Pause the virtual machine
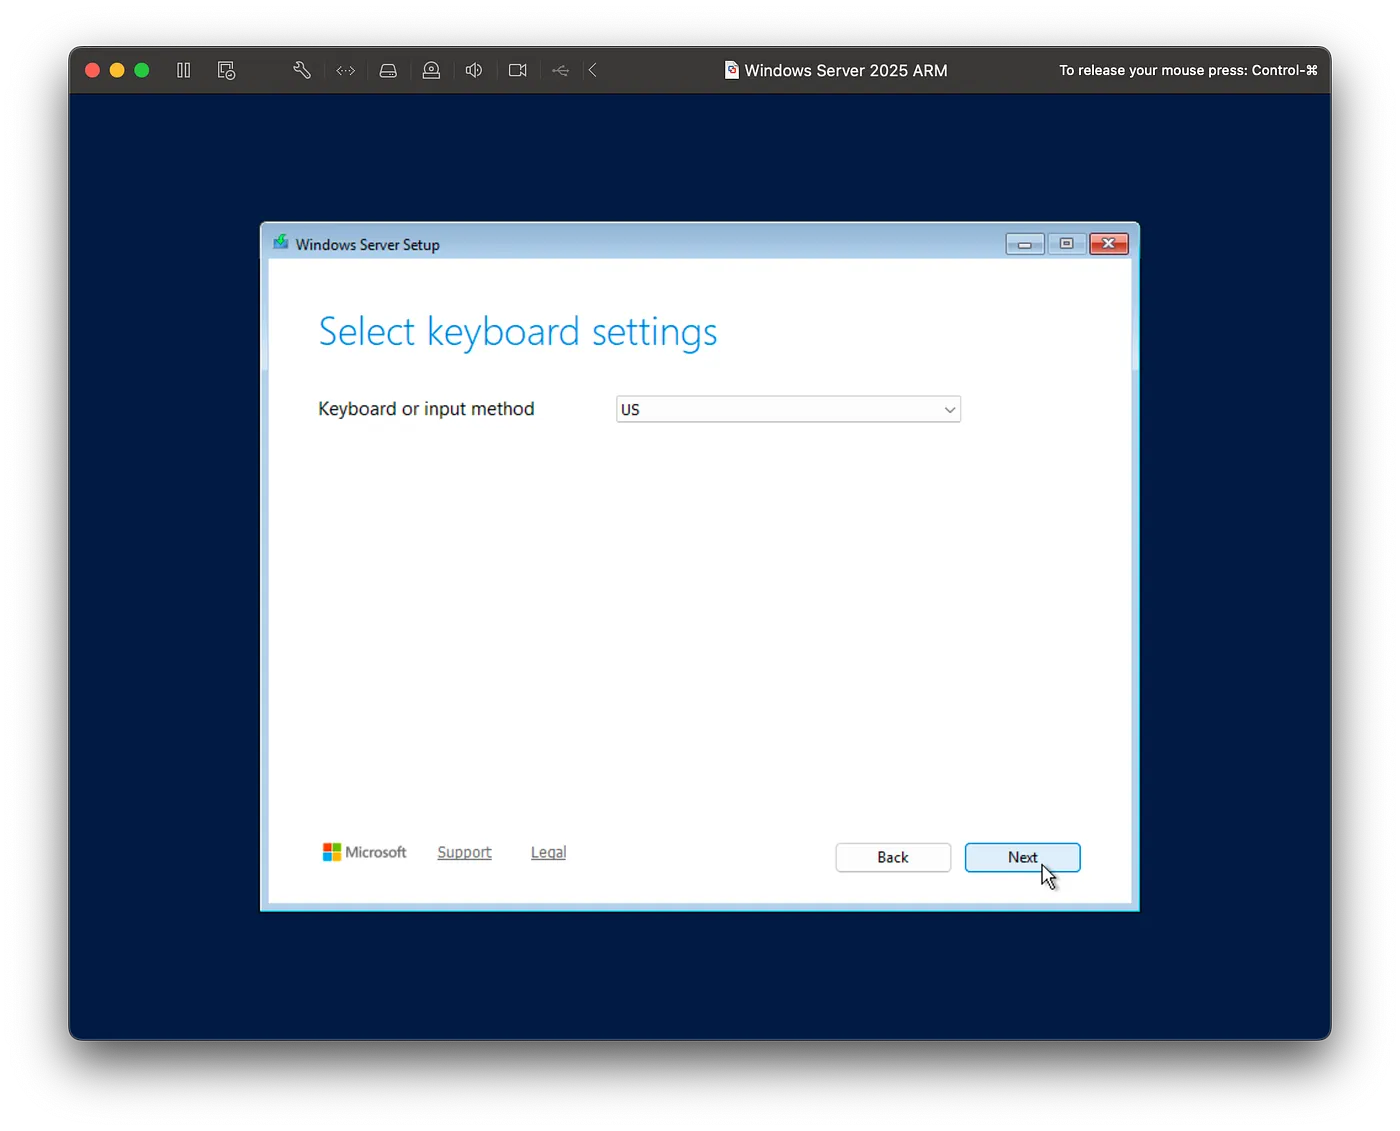Viewport: 1400px width, 1131px height. (184, 70)
